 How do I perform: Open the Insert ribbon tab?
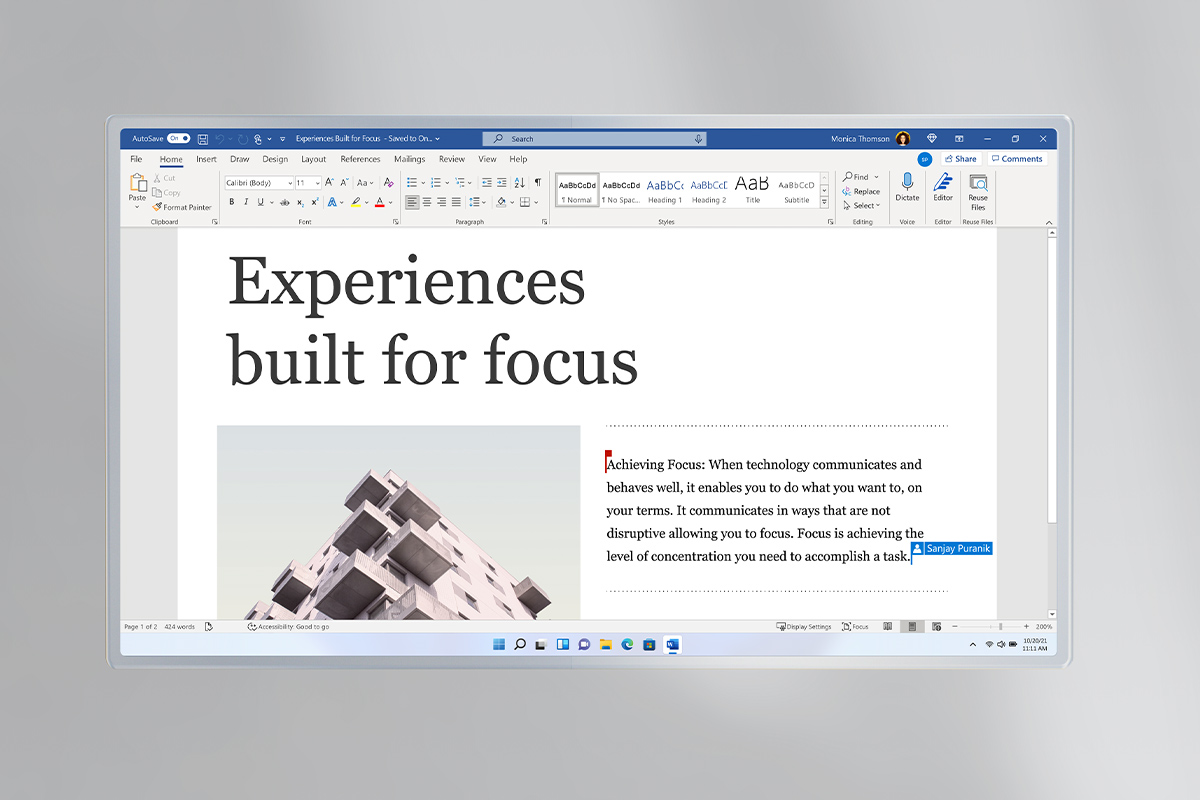pyautogui.click(x=206, y=159)
